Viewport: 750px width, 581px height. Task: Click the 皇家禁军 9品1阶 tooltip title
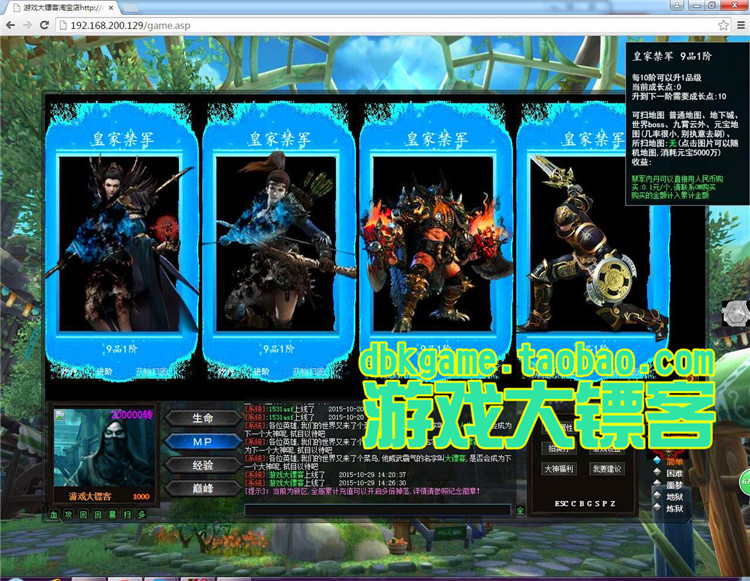tap(672, 56)
